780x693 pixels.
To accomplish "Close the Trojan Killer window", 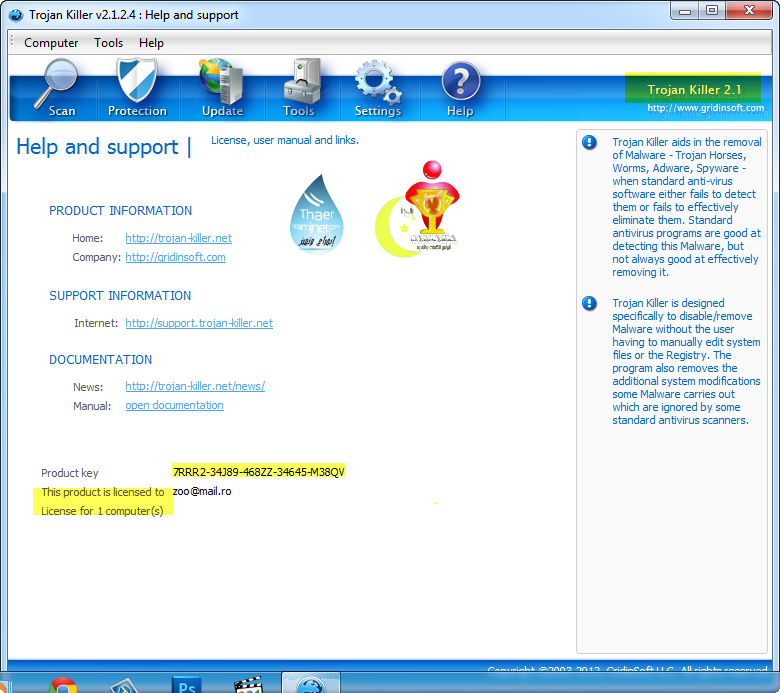I will pos(749,11).
